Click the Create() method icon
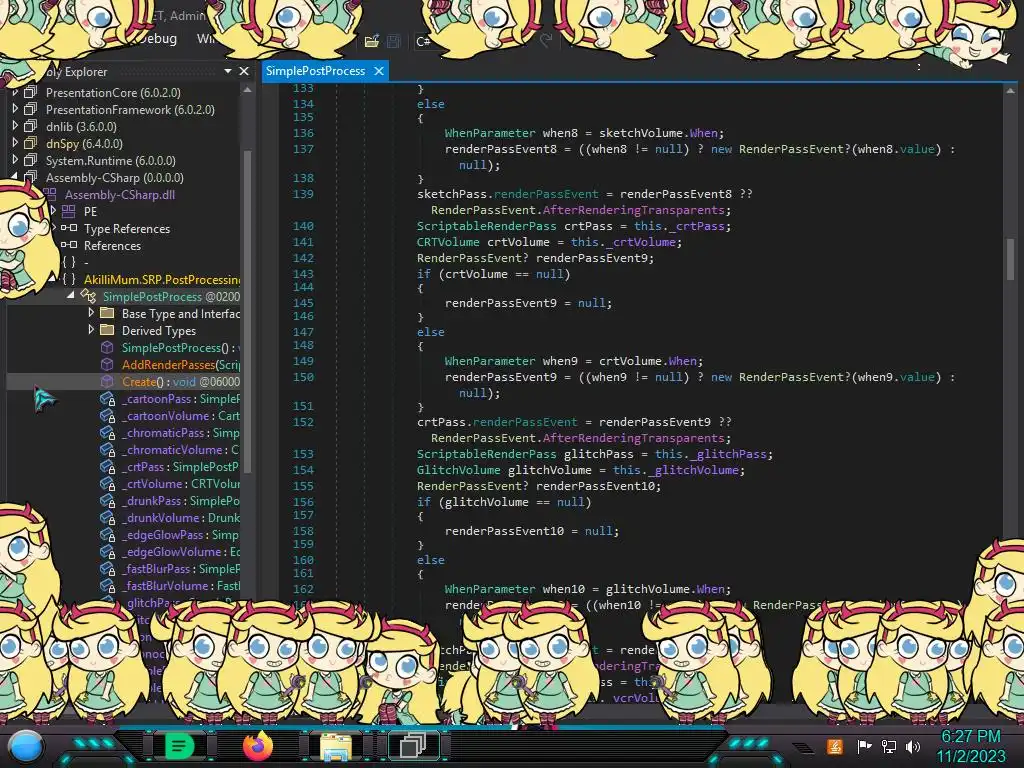Viewport: 1024px width, 768px height. 107,381
